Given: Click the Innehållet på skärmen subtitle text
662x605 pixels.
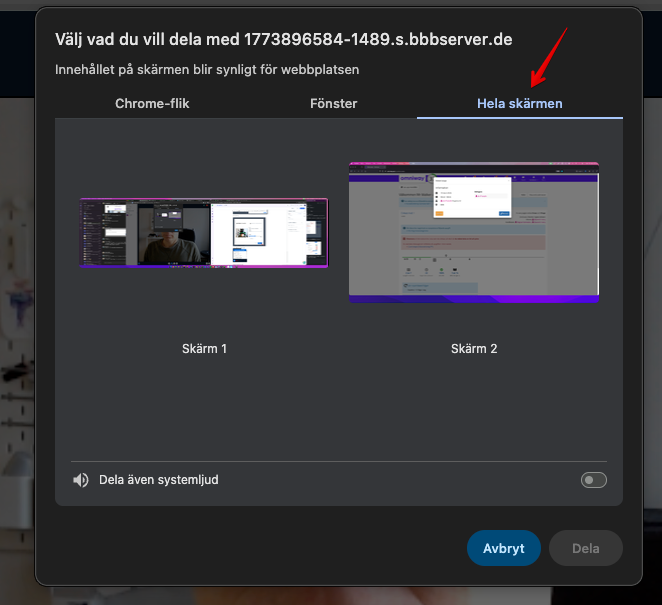Looking at the screenshot, I should [x=206, y=70].
